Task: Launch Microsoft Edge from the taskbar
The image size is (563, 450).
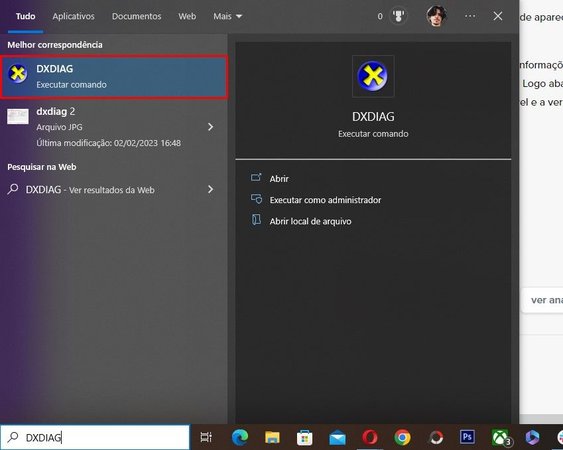Action: (x=240, y=437)
